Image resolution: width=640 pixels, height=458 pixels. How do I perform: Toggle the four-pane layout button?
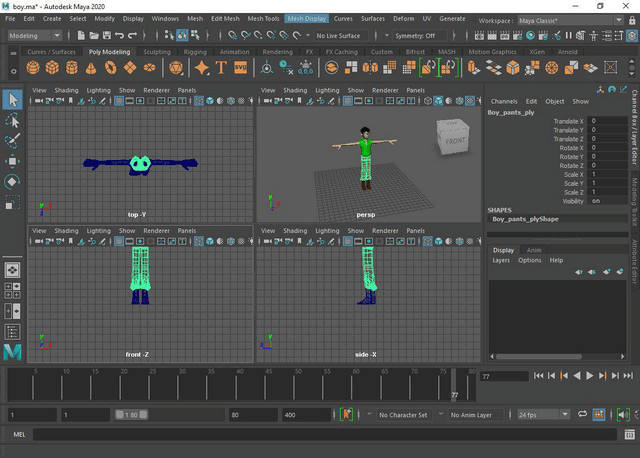click(12, 292)
